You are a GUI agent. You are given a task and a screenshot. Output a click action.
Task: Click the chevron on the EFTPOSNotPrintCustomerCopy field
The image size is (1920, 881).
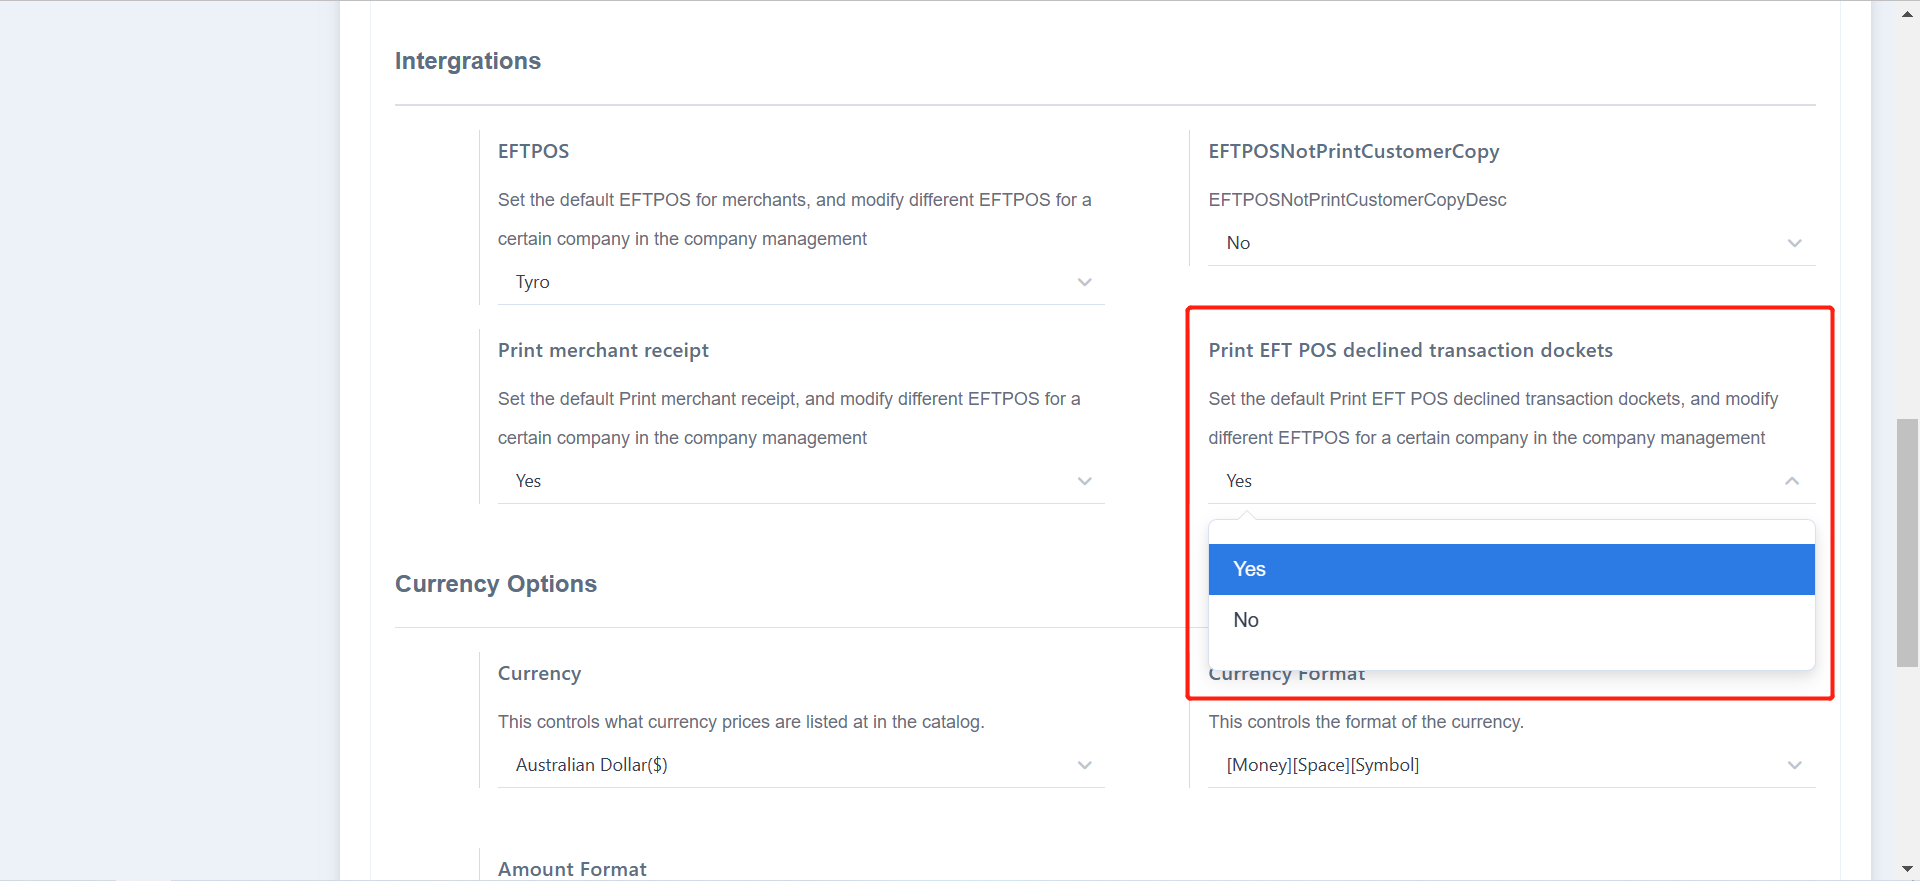1794,243
